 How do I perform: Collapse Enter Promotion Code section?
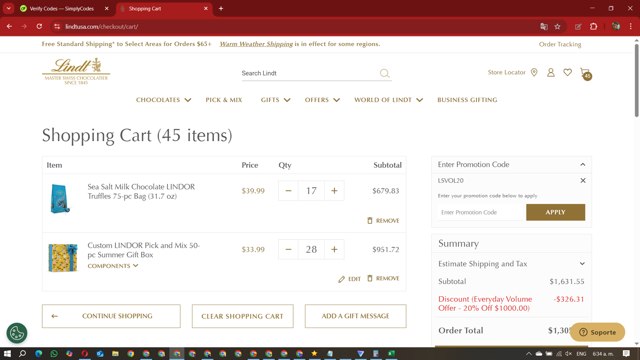582,164
